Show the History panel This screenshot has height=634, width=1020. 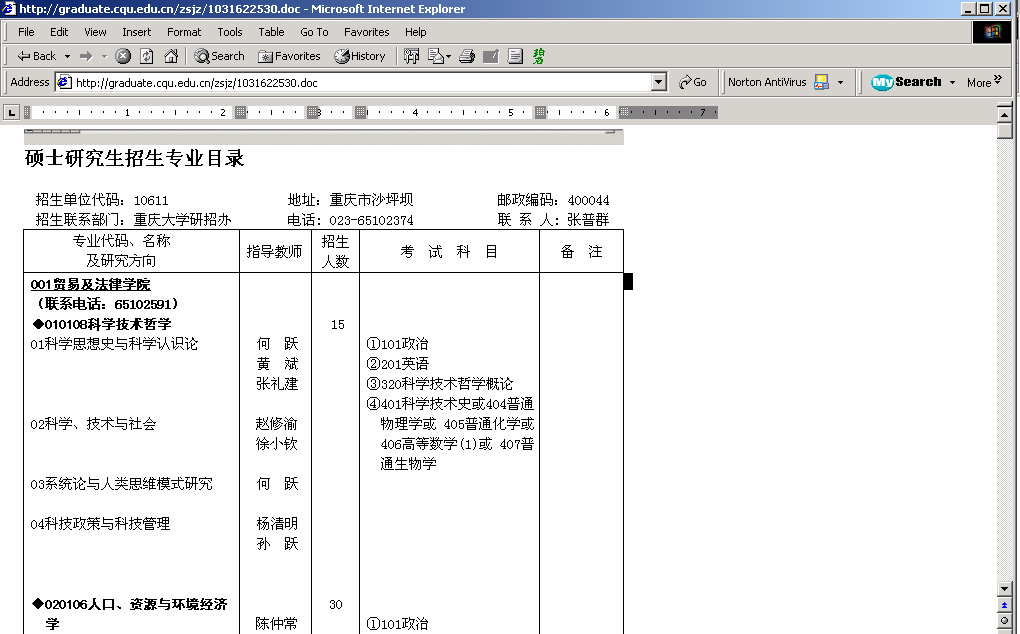(x=360, y=56)
